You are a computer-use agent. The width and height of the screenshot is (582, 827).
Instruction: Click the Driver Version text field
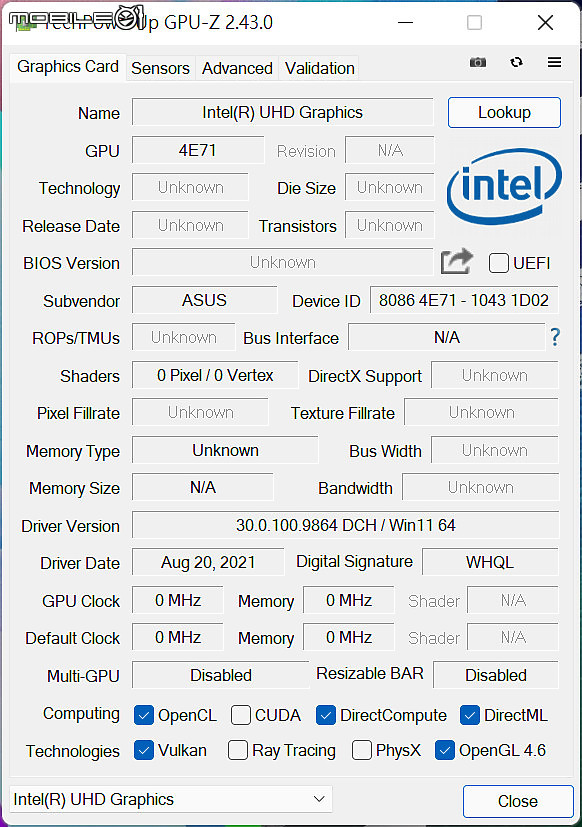coord(345,525)
